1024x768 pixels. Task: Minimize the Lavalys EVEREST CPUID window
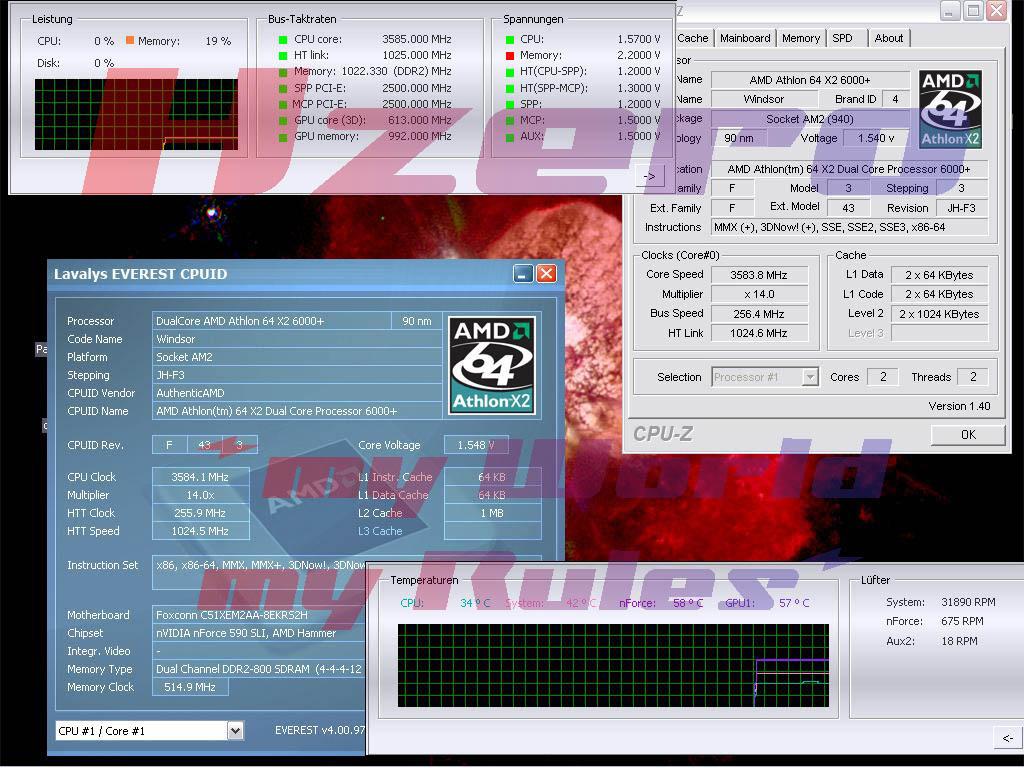coord(522,274)
